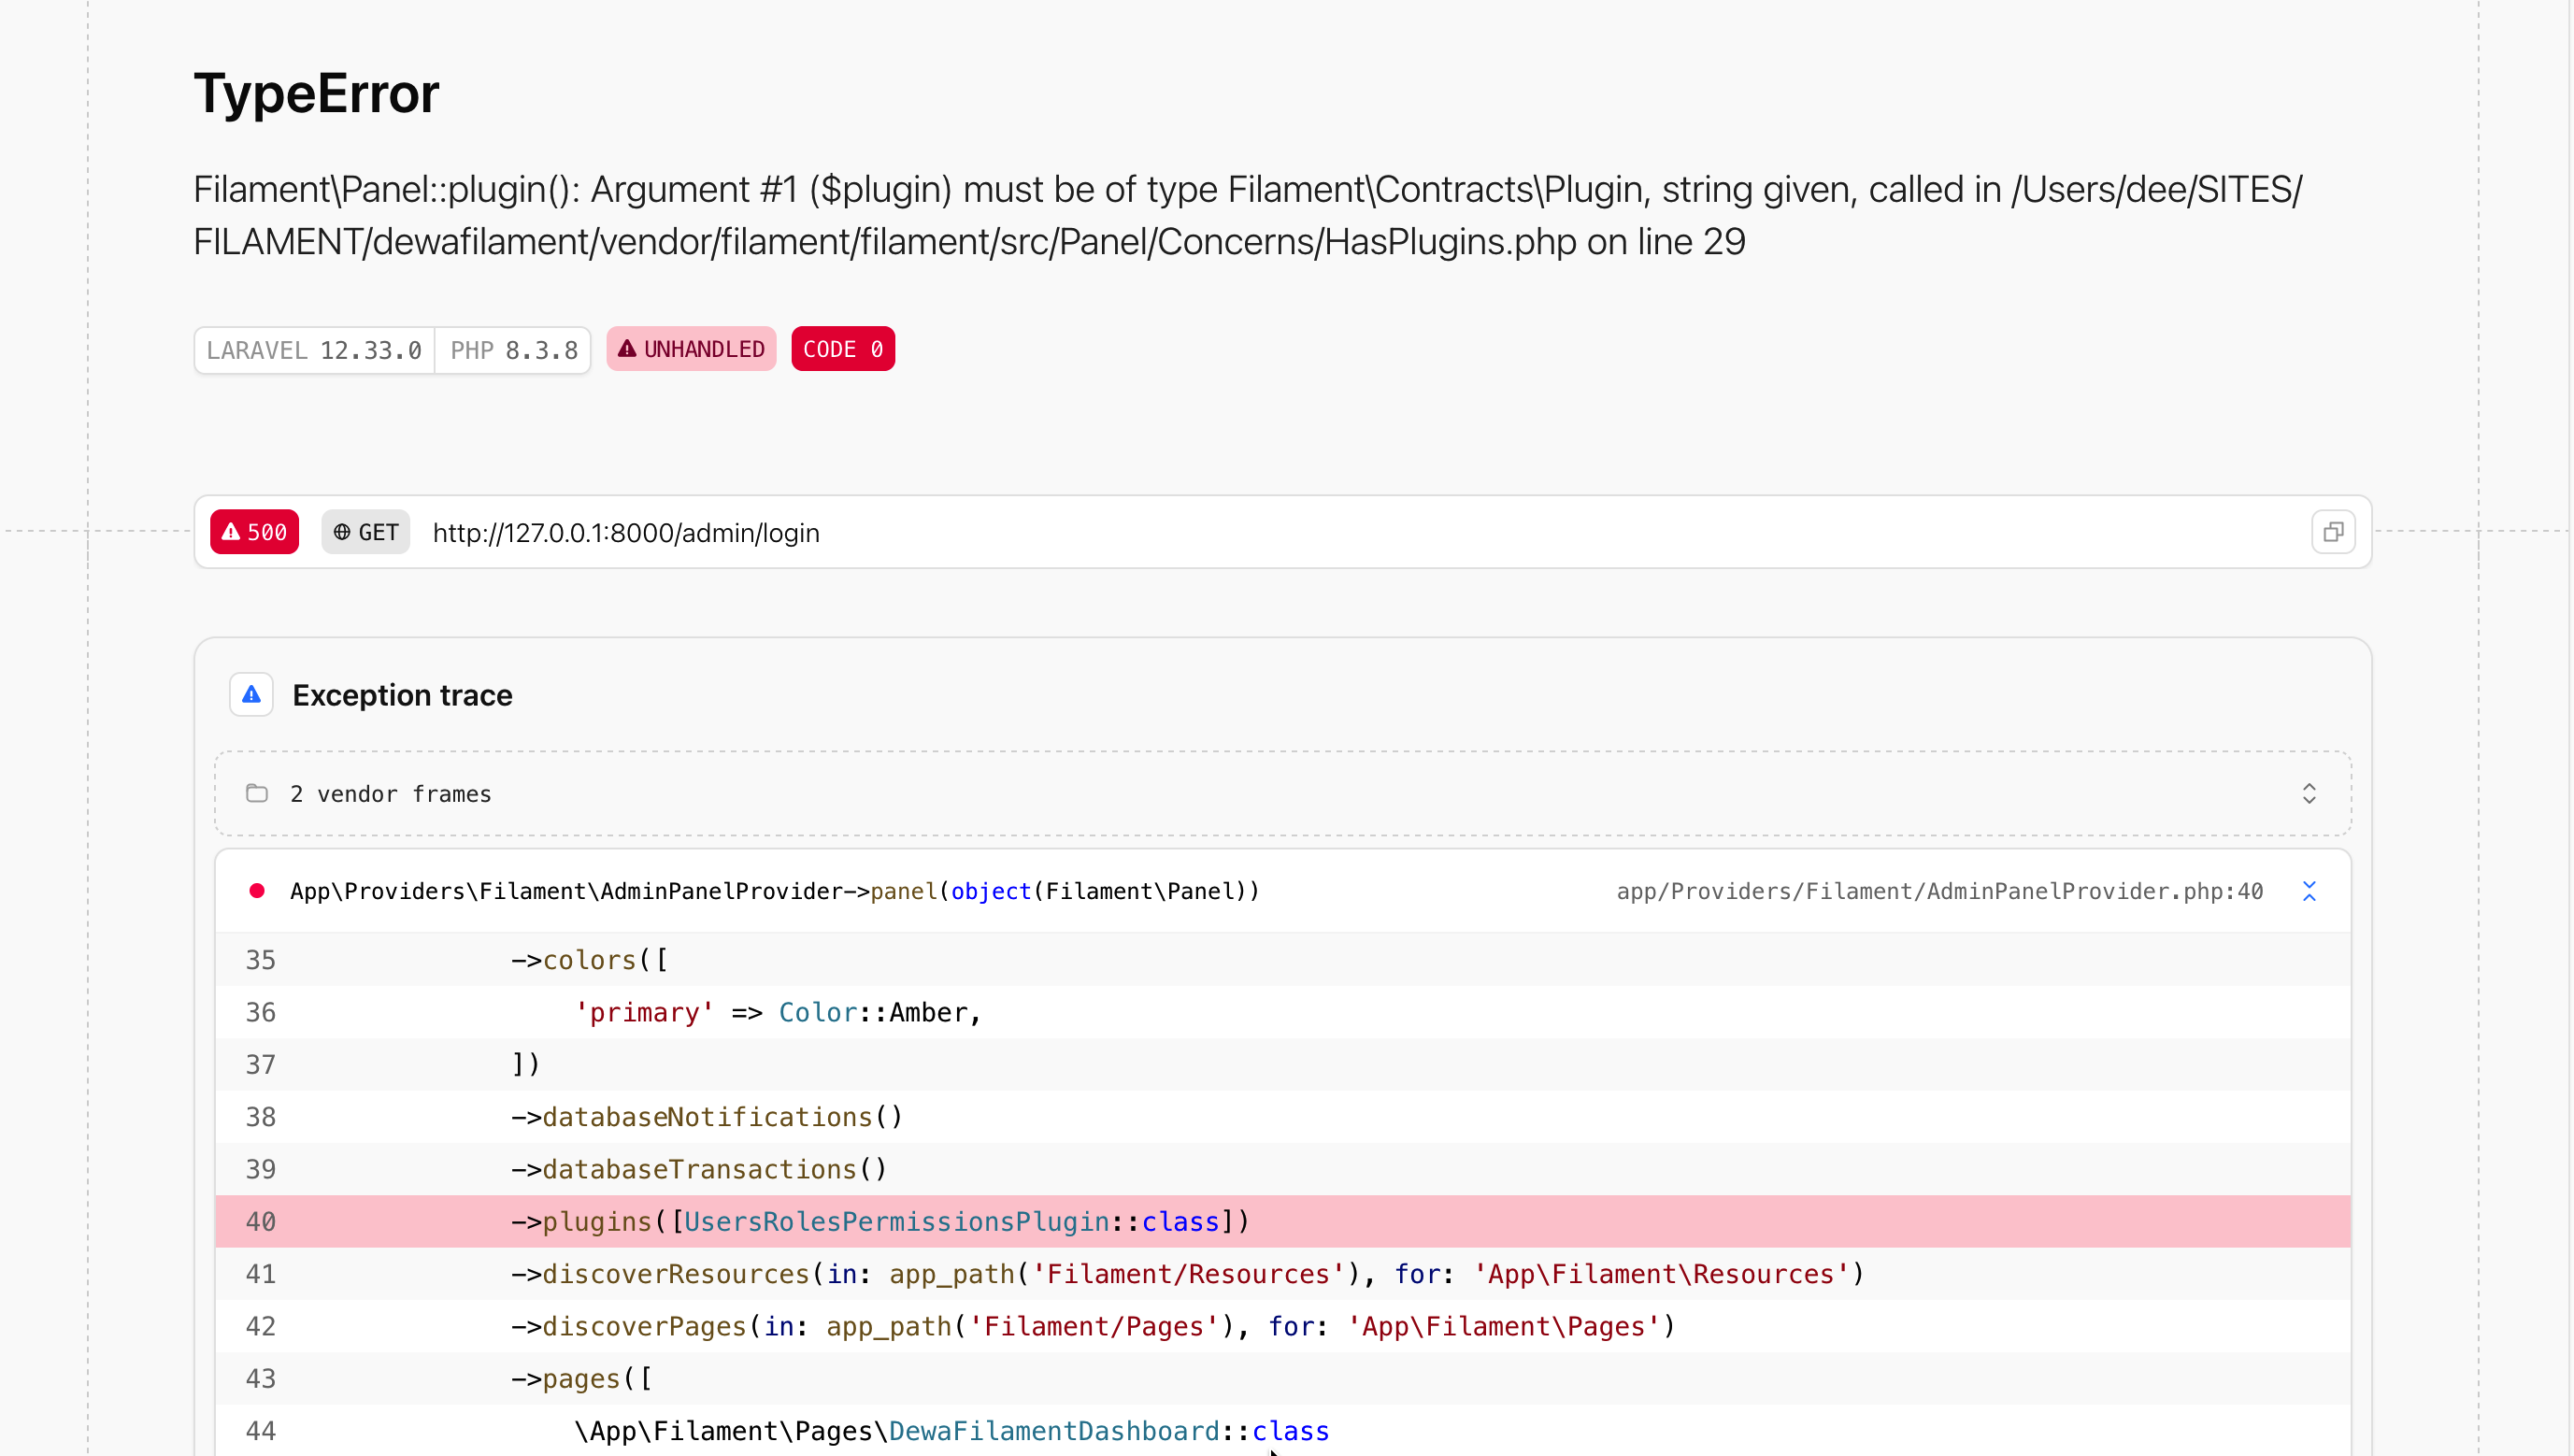
Task: Click the red dot on the AdminPanelProvider frame
Action: (x=257, y=891)
